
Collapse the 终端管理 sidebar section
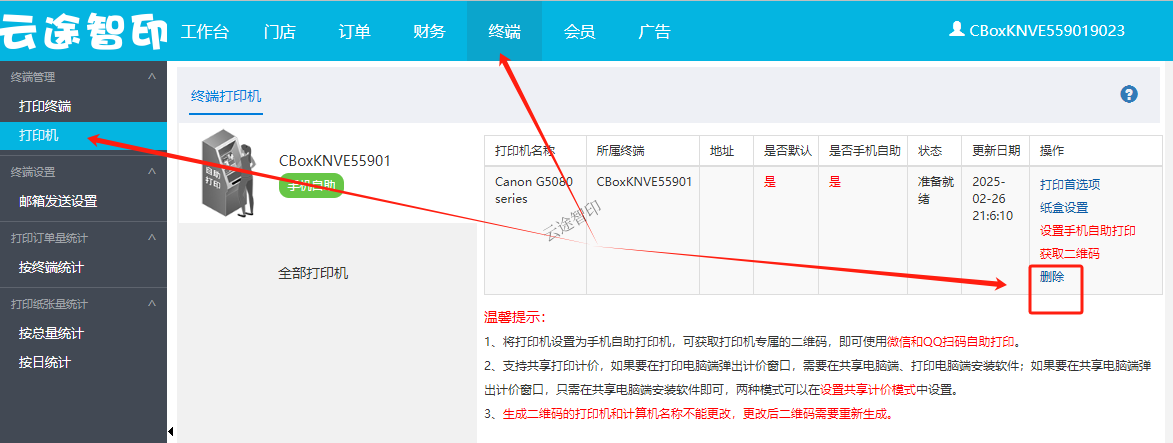click(151, 77)
